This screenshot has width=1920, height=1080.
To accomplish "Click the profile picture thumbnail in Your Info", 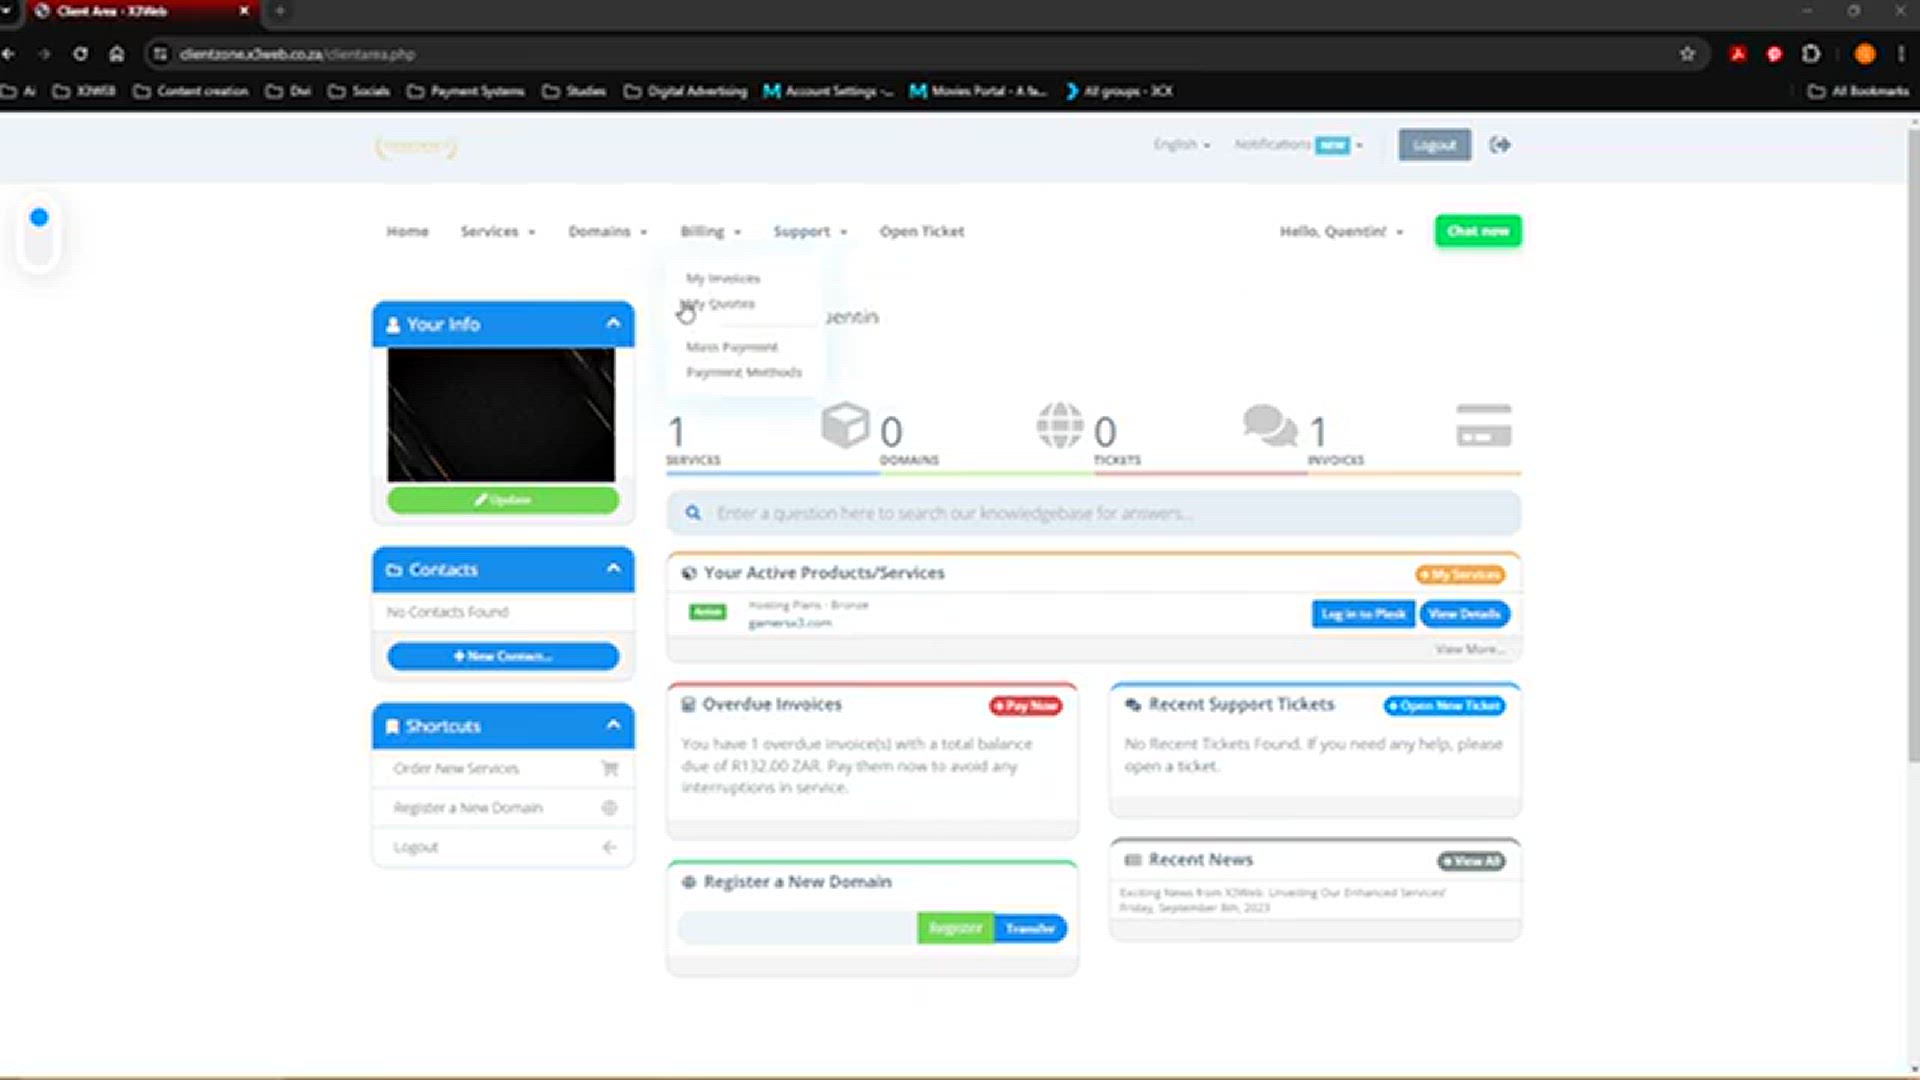I will coord(501,414).
